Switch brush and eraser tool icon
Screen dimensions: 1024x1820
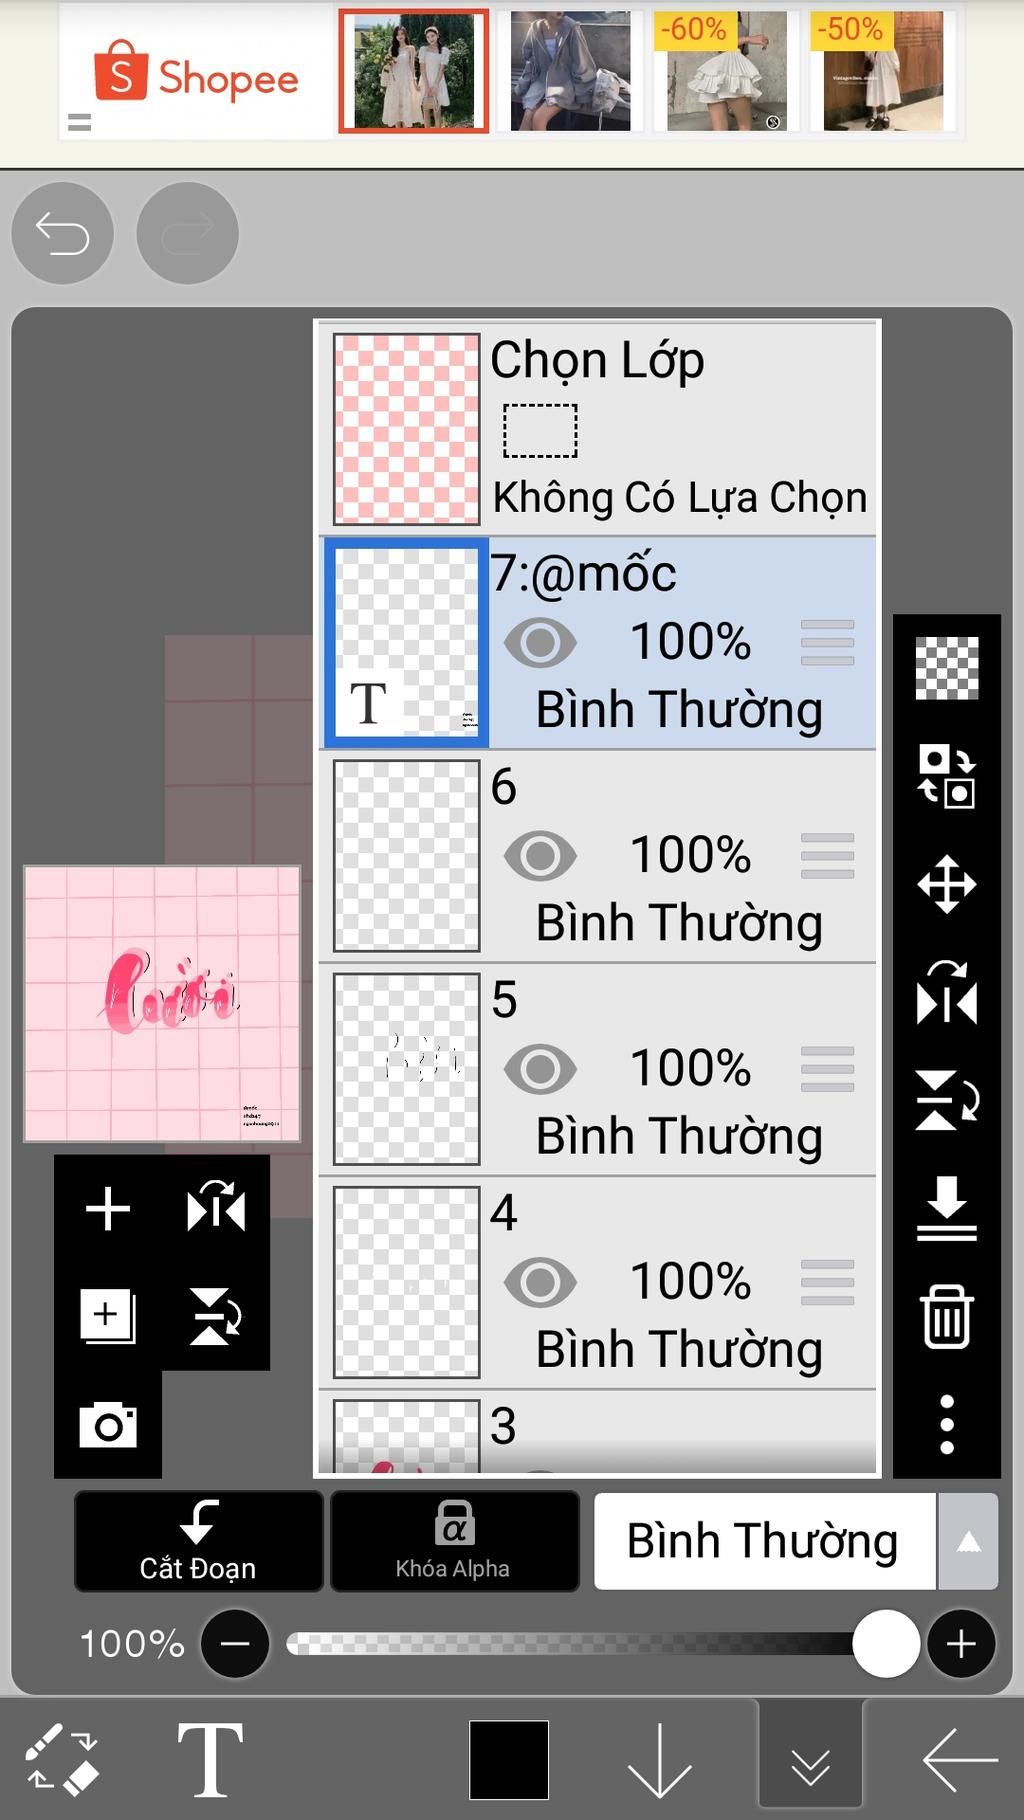(x=62, y=1758)
